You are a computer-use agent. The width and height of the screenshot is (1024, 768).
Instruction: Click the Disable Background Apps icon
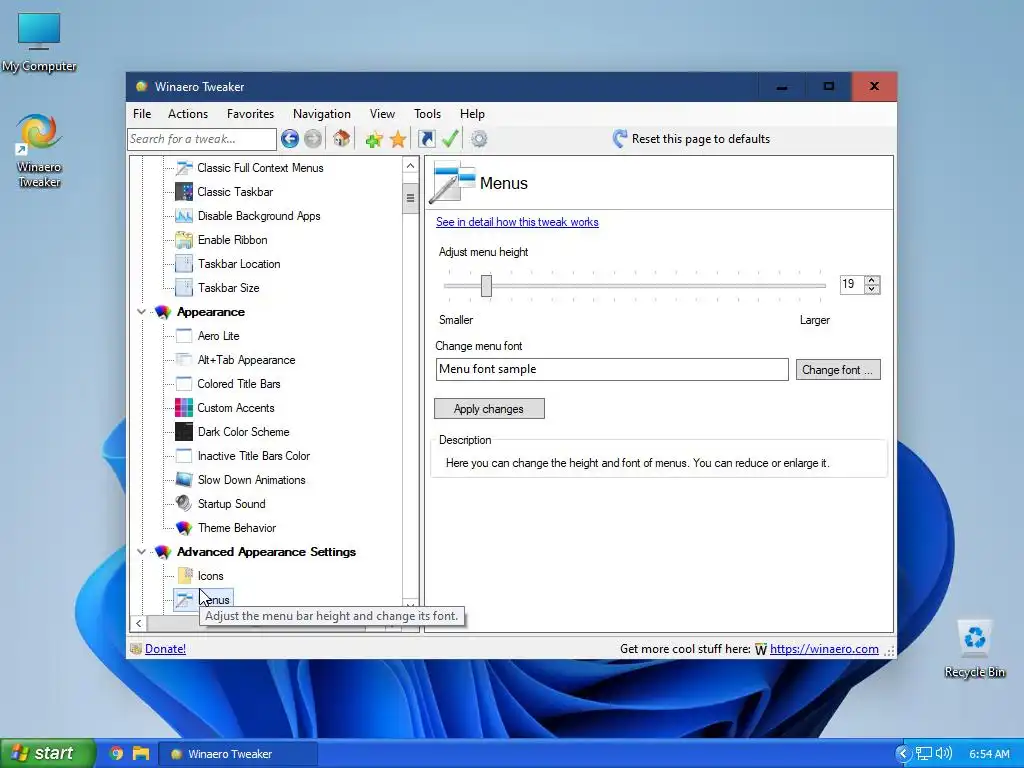184,216
